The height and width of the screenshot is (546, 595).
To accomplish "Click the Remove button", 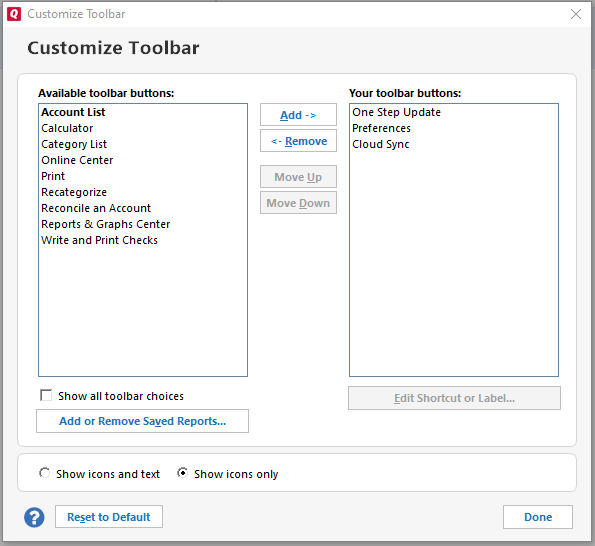I will 298,141.
